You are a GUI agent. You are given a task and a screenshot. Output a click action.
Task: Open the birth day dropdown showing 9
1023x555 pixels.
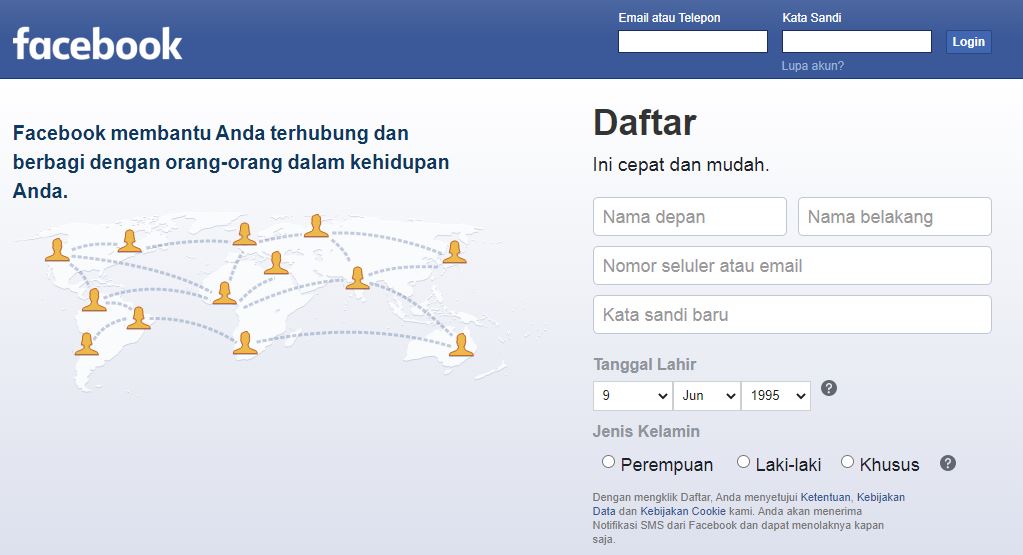pyautogui.click(x=633, y=396)
